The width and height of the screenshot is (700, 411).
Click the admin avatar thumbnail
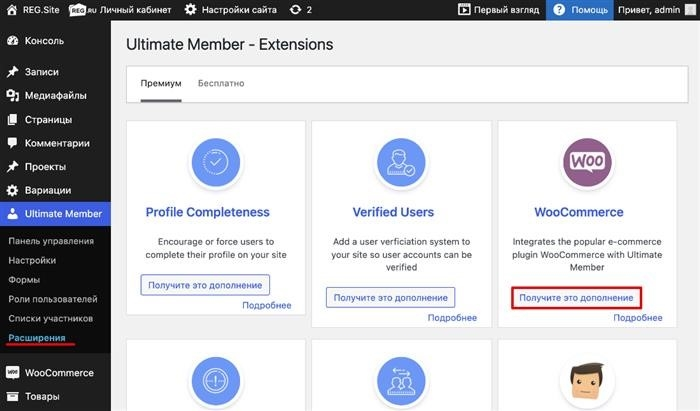(690, 9)
